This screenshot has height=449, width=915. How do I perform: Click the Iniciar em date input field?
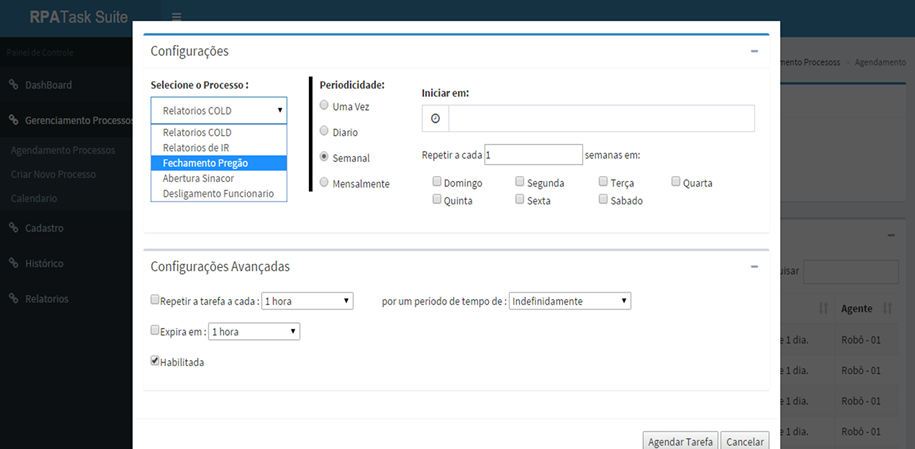click(600, 118)
